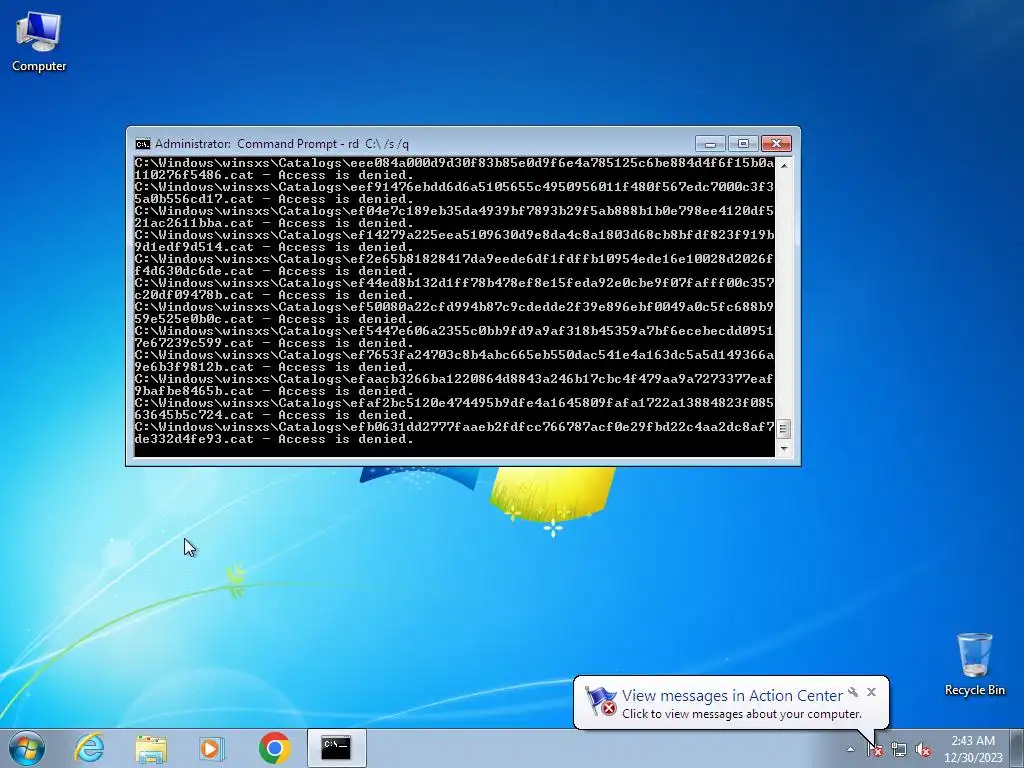Open the Computer desktop icon
Viewport: 1024px width, 768px height.
click(39, 42)
